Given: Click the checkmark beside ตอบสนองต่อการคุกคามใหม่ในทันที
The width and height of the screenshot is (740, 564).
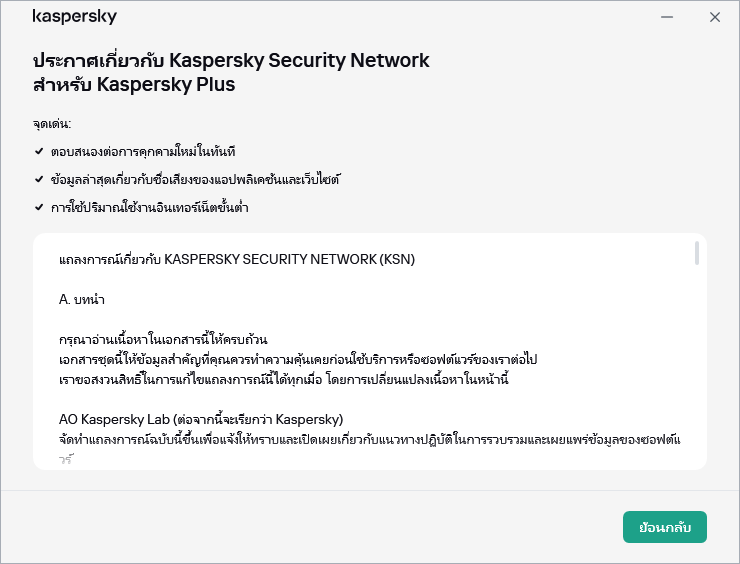Looking at the screenshot, I should pyautogui.click(x=38, y=151).
